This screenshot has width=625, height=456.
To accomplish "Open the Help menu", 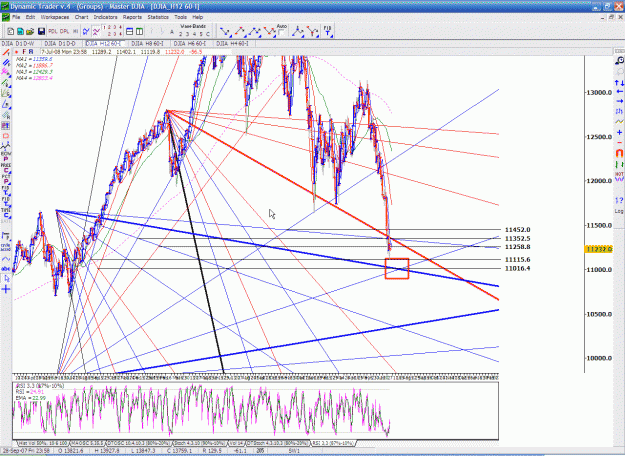I will [198, 17].
